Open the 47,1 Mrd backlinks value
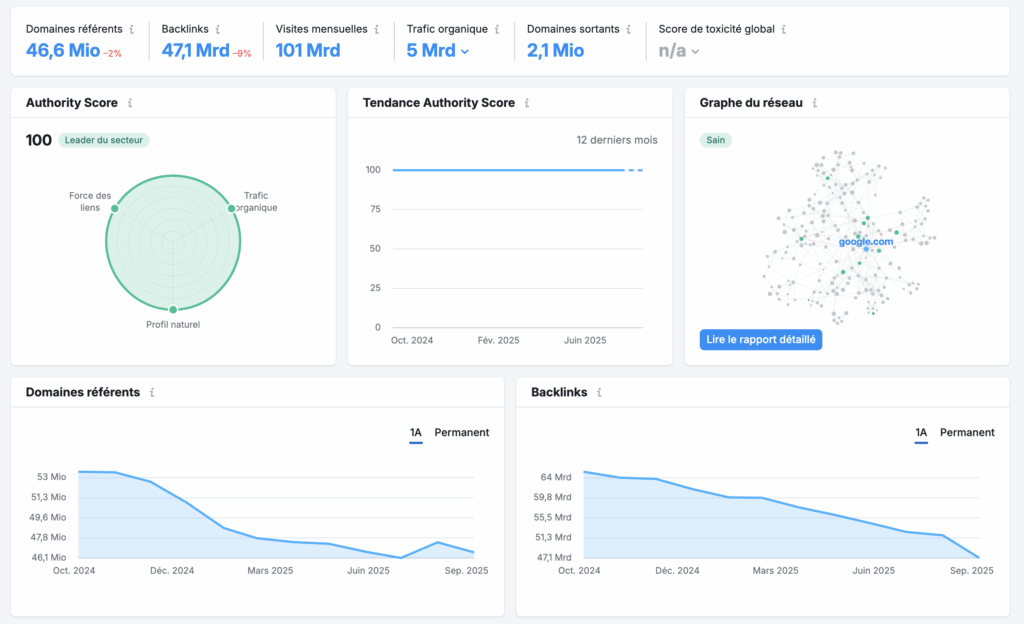Image resolution: width=1024 pixels, height=624 pixels. [195, 50]
